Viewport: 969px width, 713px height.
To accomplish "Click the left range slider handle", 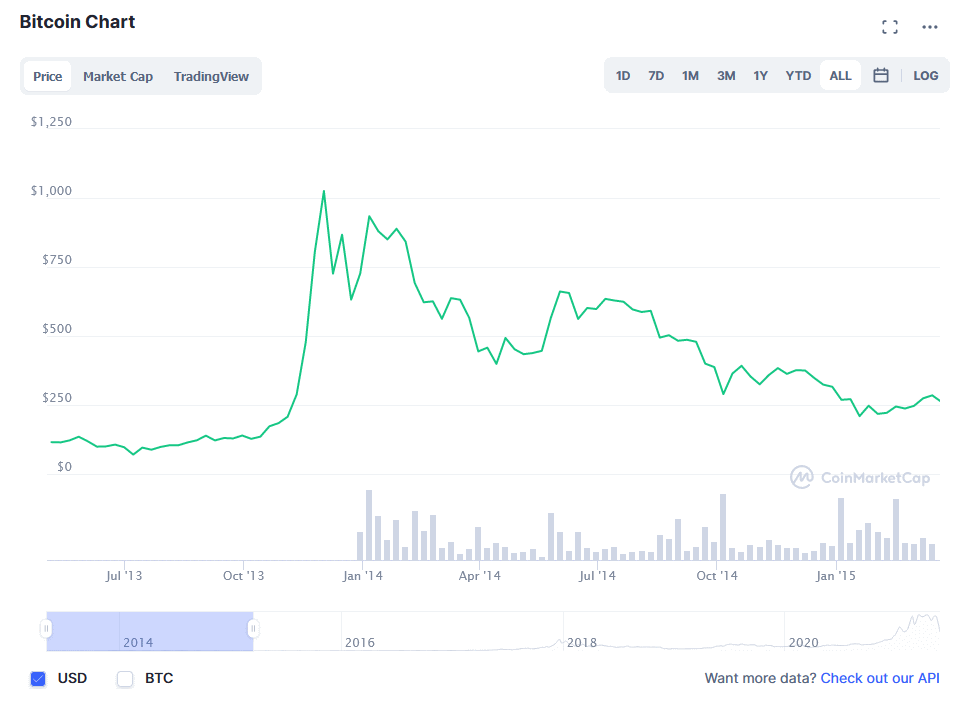I will tap(46, 629).
